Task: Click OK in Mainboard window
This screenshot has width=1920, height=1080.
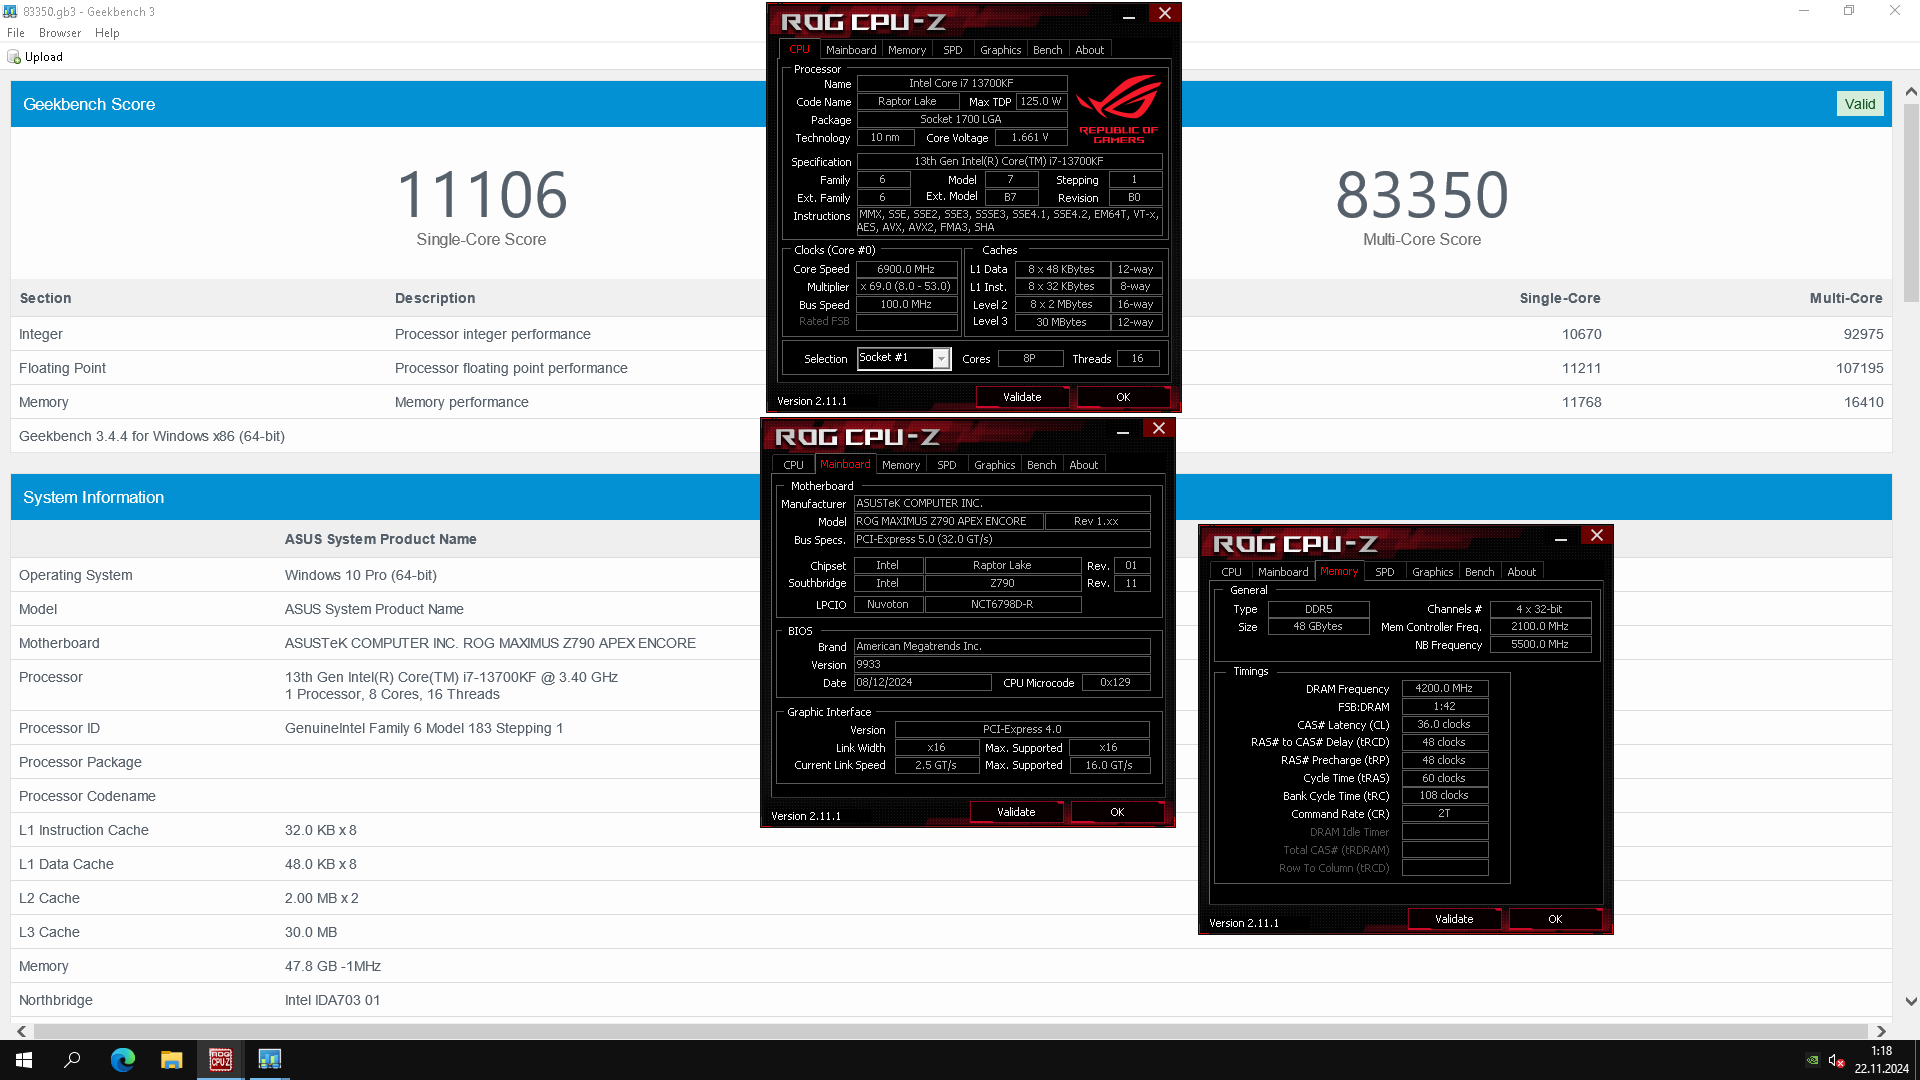Action: click(1117, 812)
